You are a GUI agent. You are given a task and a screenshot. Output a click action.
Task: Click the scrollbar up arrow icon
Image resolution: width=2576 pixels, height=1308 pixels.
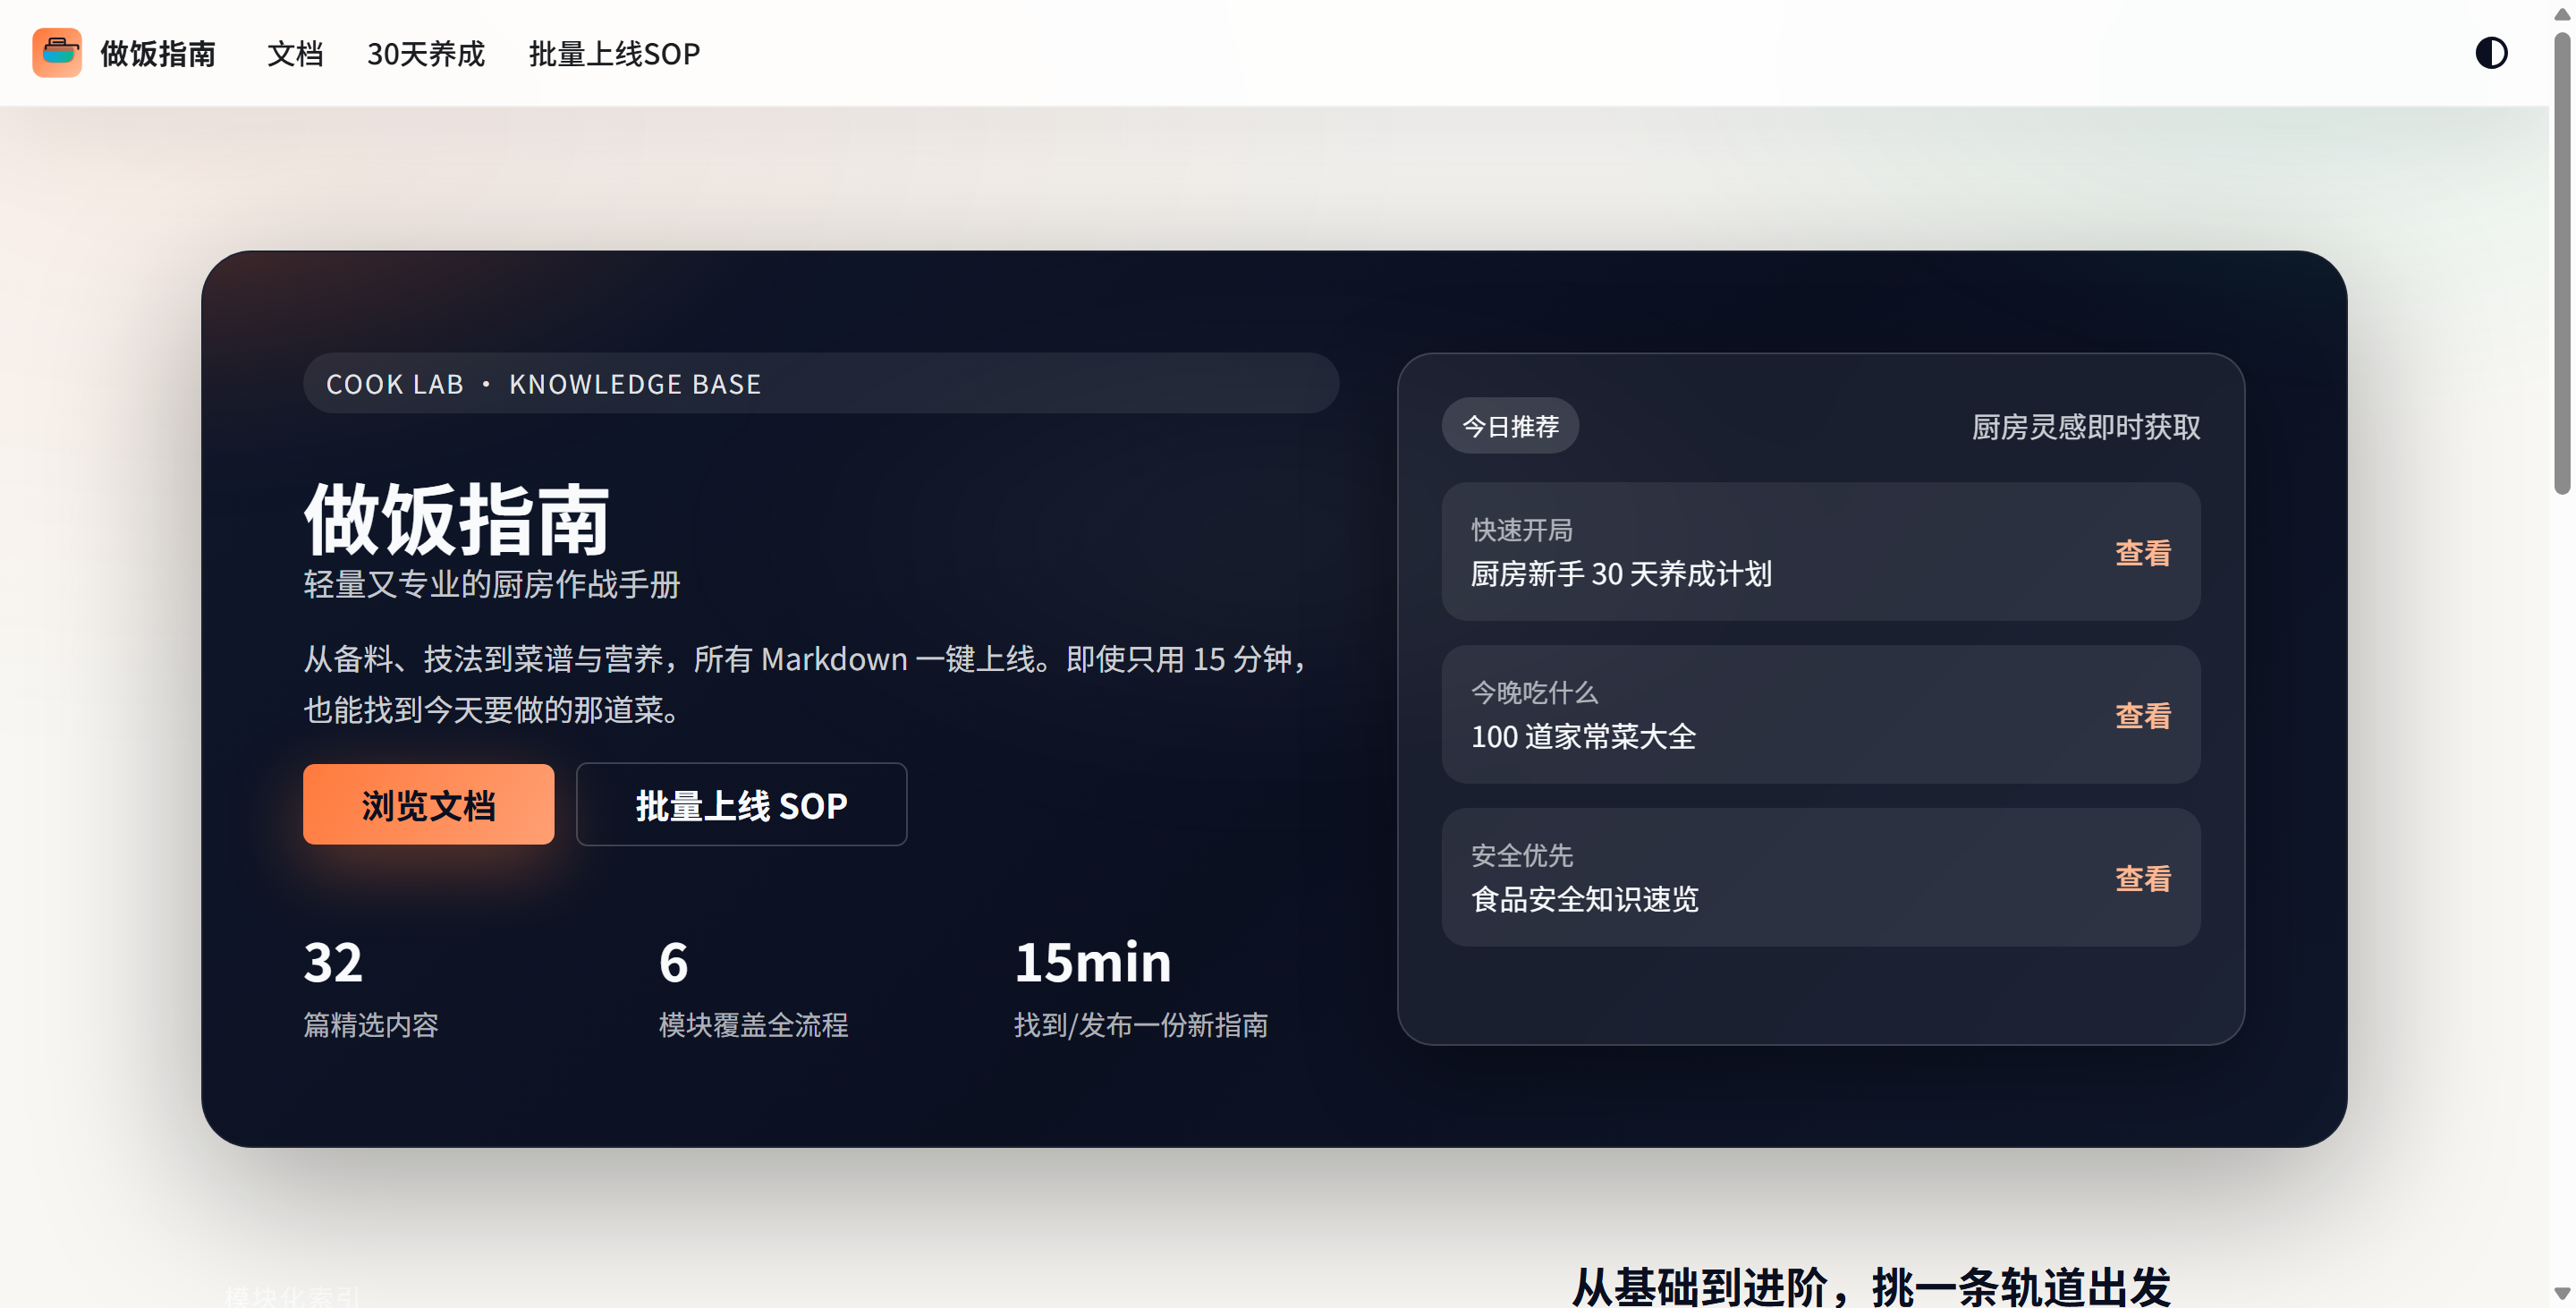pos(2564,14)
